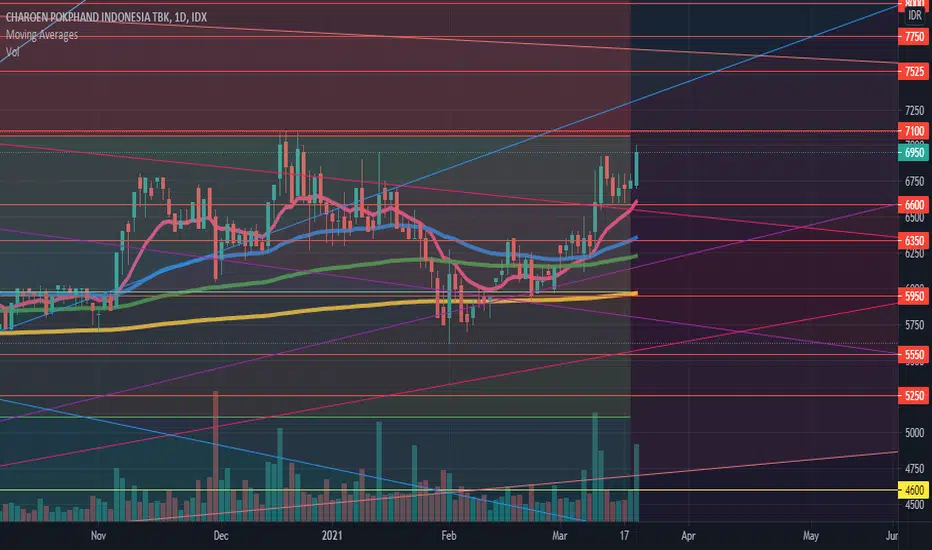932x550 pixels.
Task: Click the 5750 price axis value
Action: 914,325
